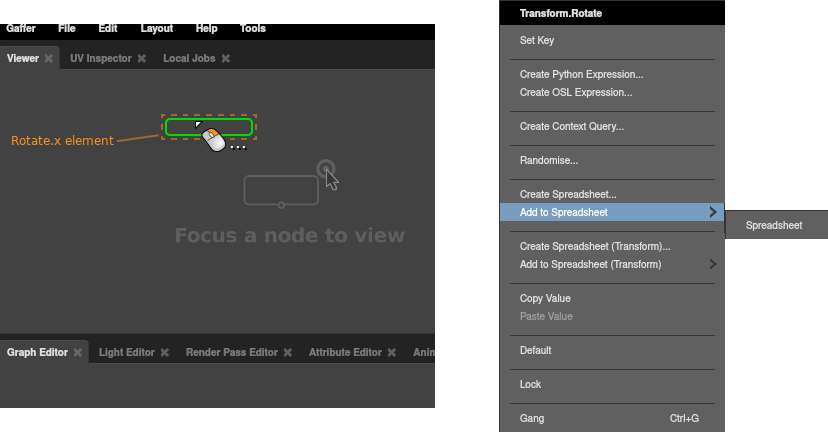
Task: Close the Local Jobs tab
Action: click(x=225, y=59)
